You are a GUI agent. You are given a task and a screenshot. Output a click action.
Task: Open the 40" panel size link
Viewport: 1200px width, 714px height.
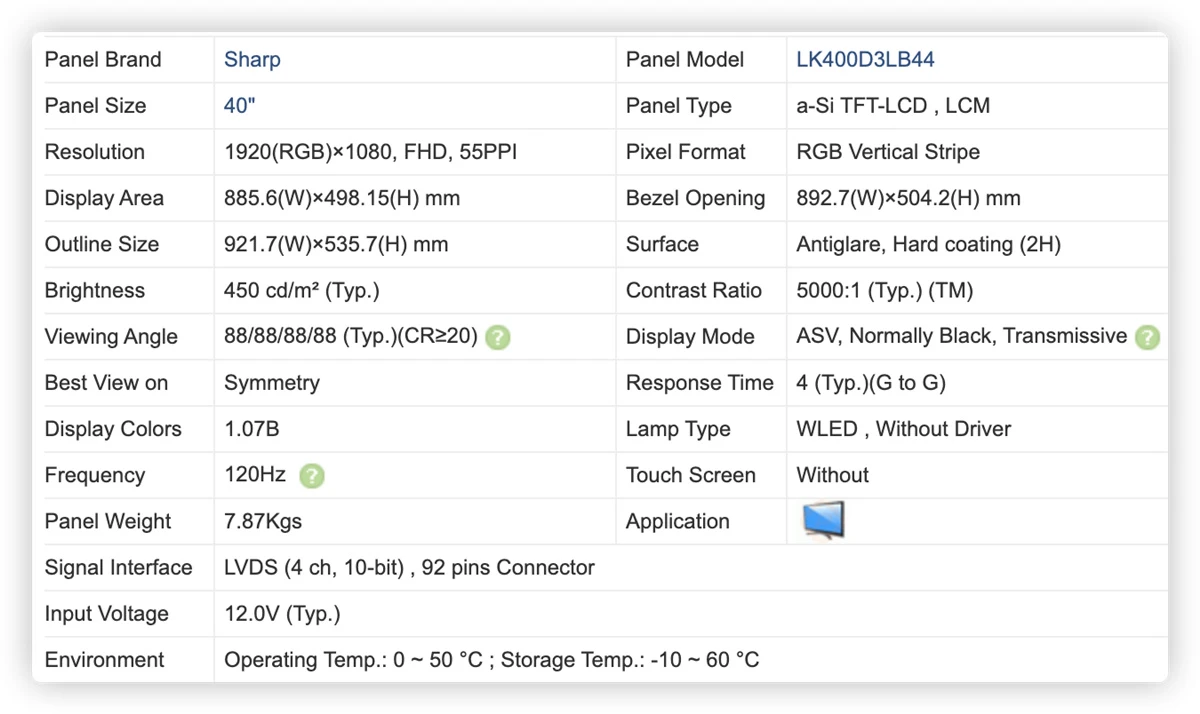tap(240, 106)
